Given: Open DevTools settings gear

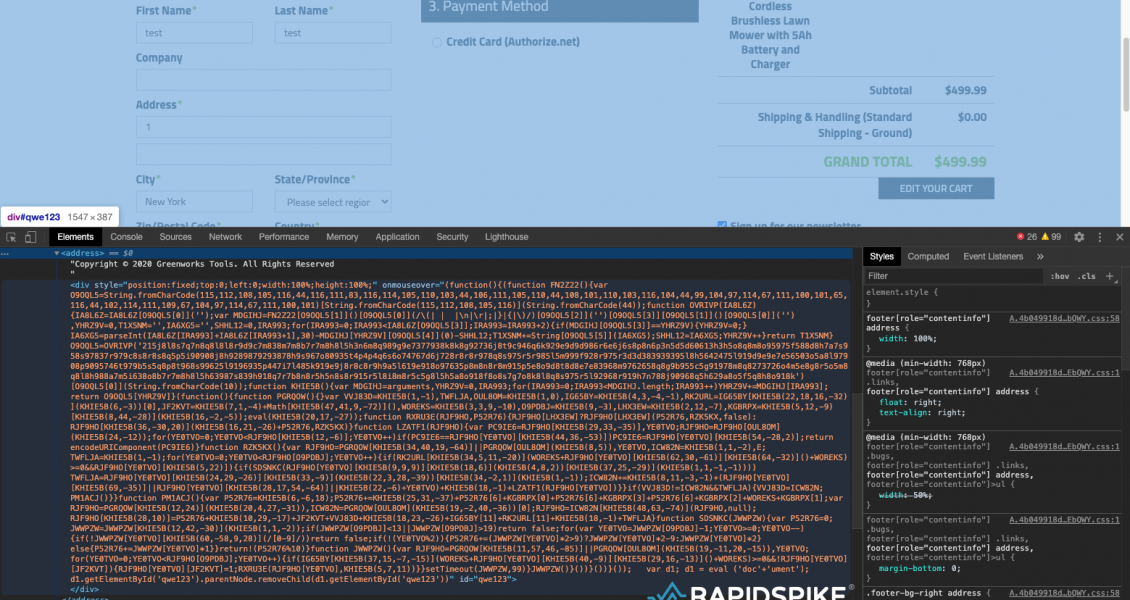Looking at the screenshot, I should coord(1079,237).
